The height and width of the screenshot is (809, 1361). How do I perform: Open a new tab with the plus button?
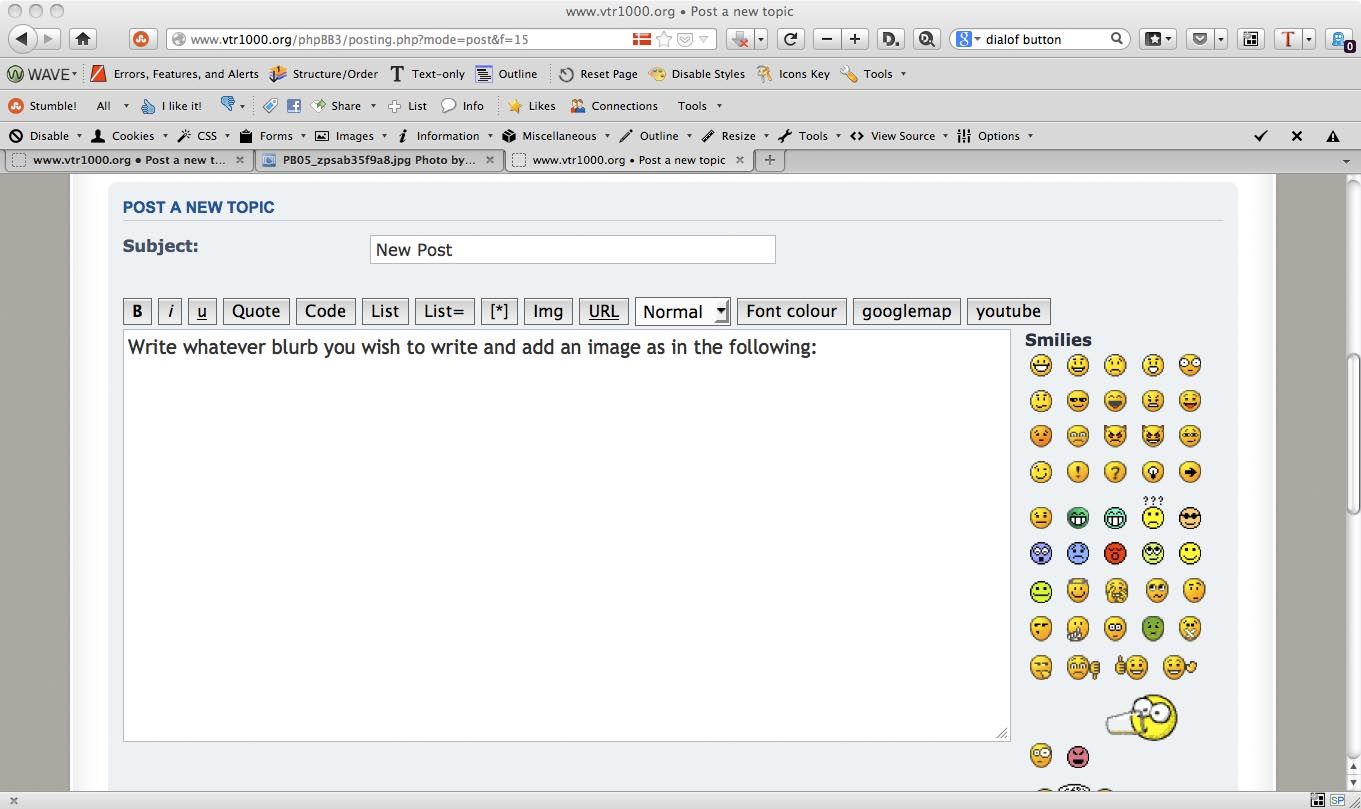(769, 160)
